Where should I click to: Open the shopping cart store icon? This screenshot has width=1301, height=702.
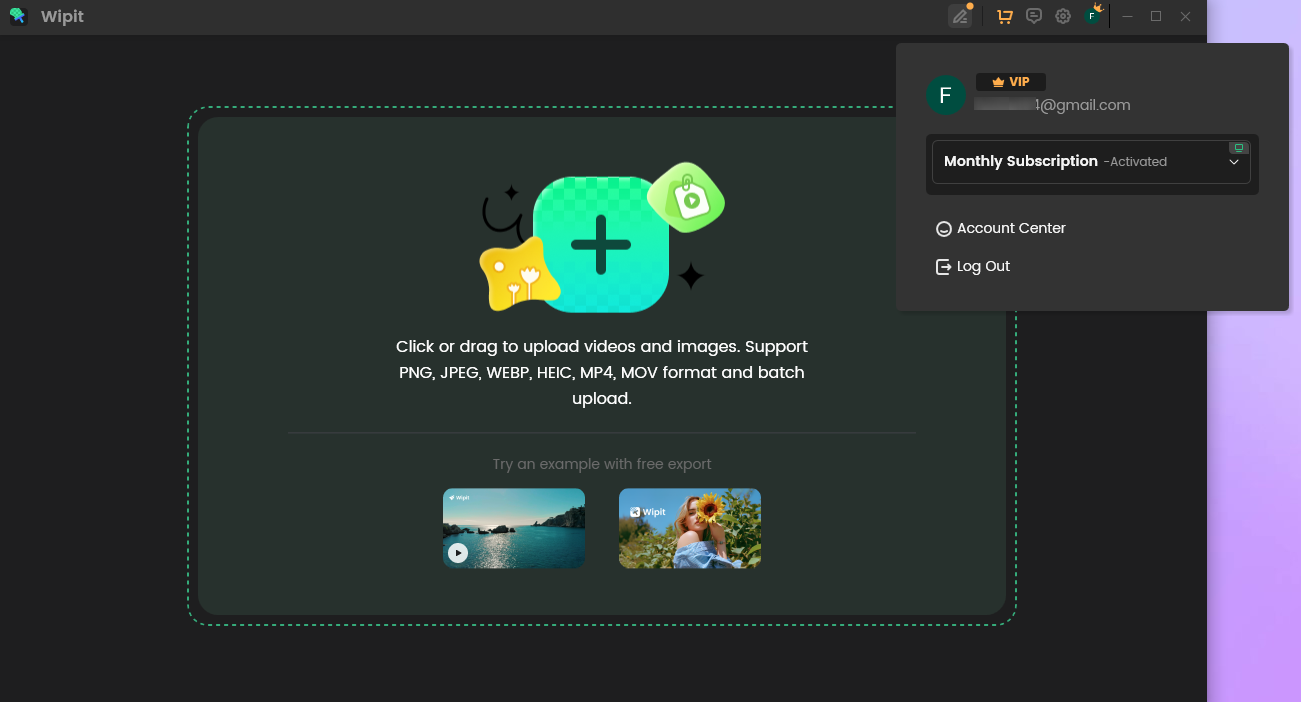(x=1004, y=16)
